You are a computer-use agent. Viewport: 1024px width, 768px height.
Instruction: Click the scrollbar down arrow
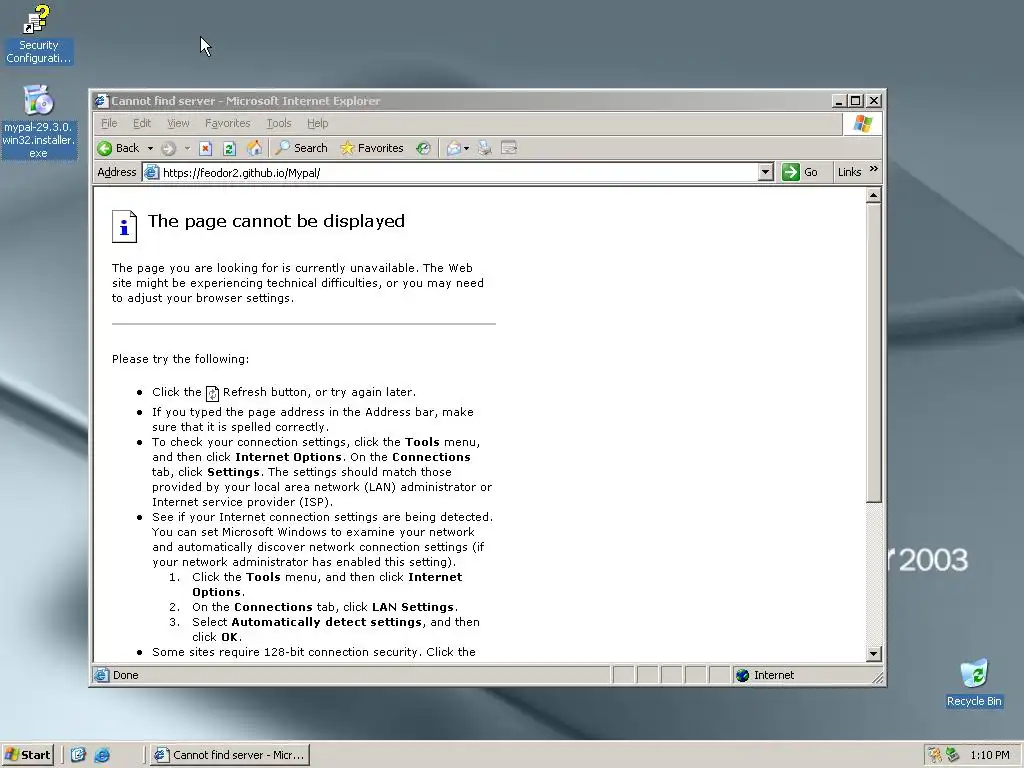(874, 654)
